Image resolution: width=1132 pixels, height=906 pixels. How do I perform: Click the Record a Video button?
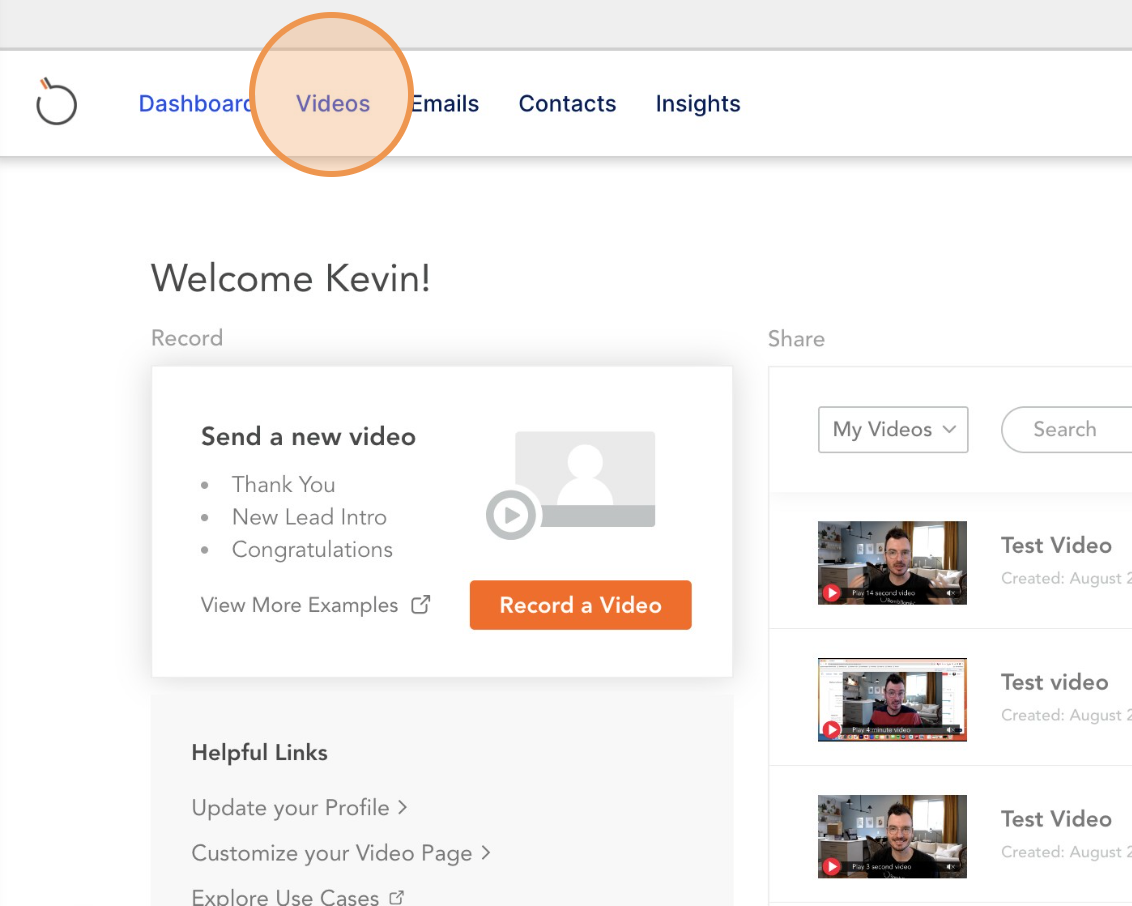pos(580,605)
